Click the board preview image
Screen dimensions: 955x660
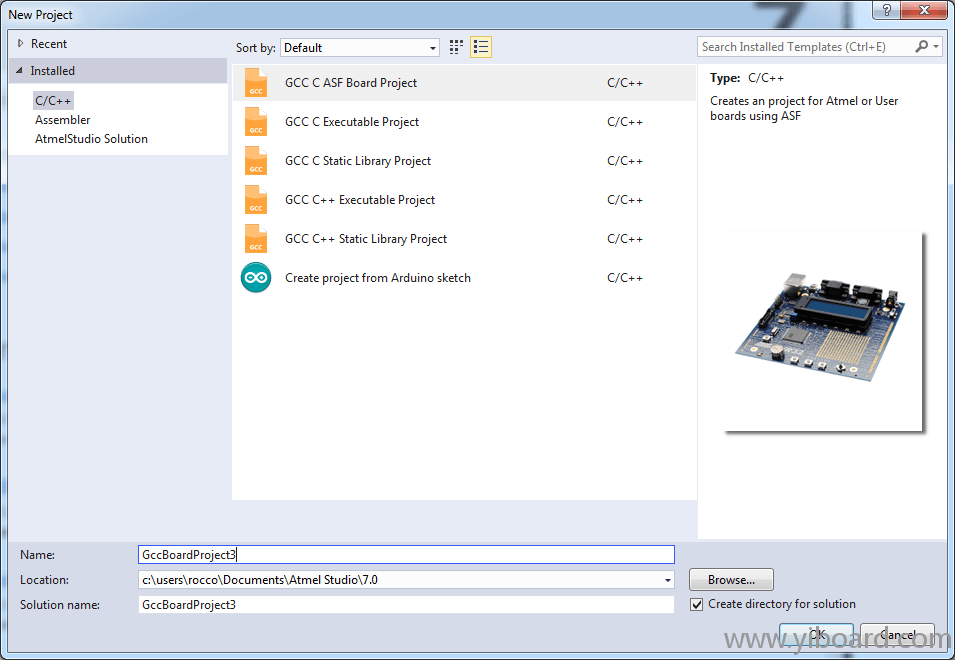click(x=823, y=331)
